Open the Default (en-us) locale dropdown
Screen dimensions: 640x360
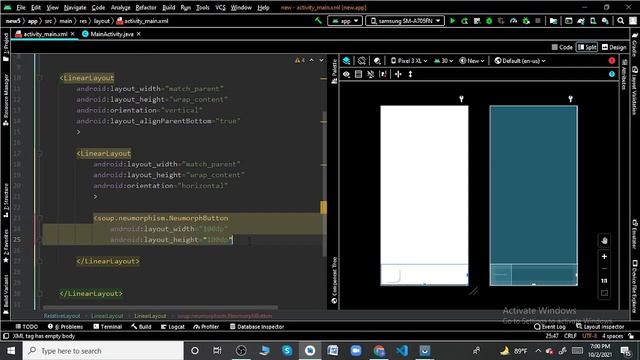click(x=520, y=61)
